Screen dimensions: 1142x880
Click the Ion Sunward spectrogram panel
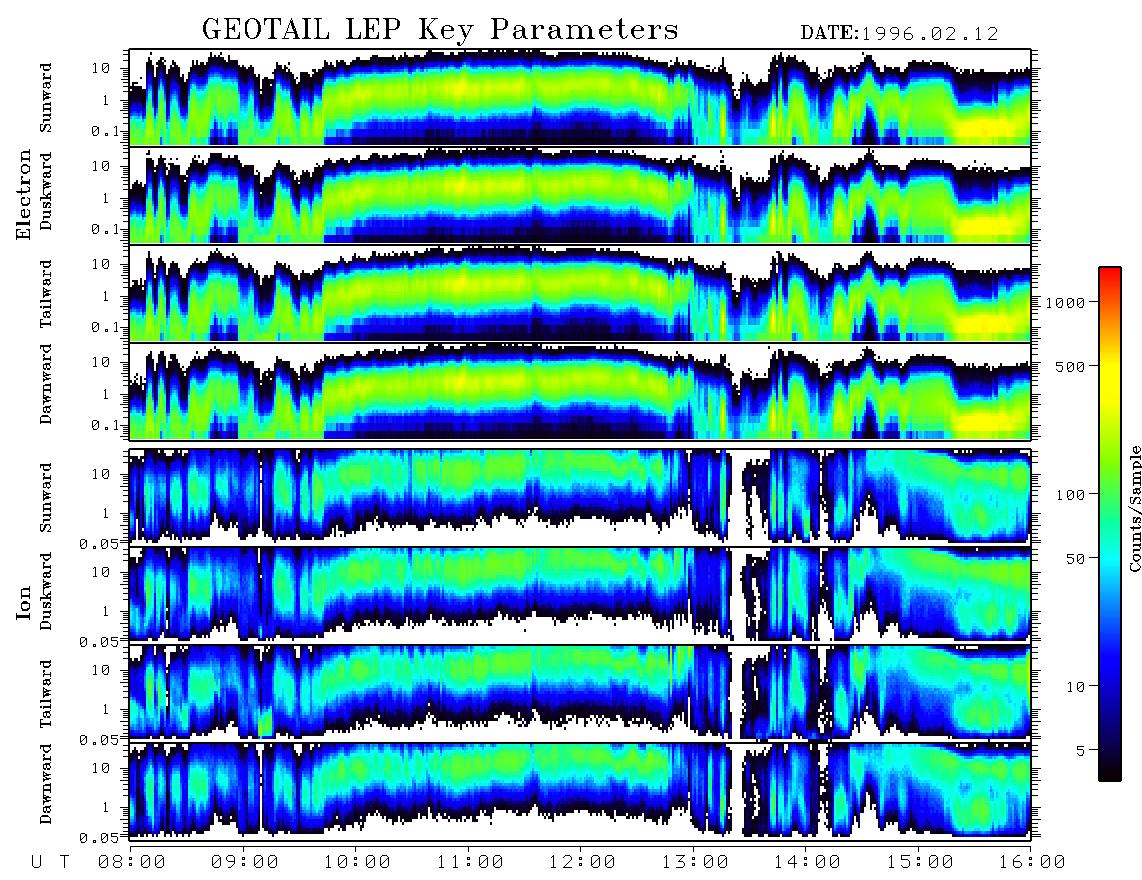click(x=580, y=496)
